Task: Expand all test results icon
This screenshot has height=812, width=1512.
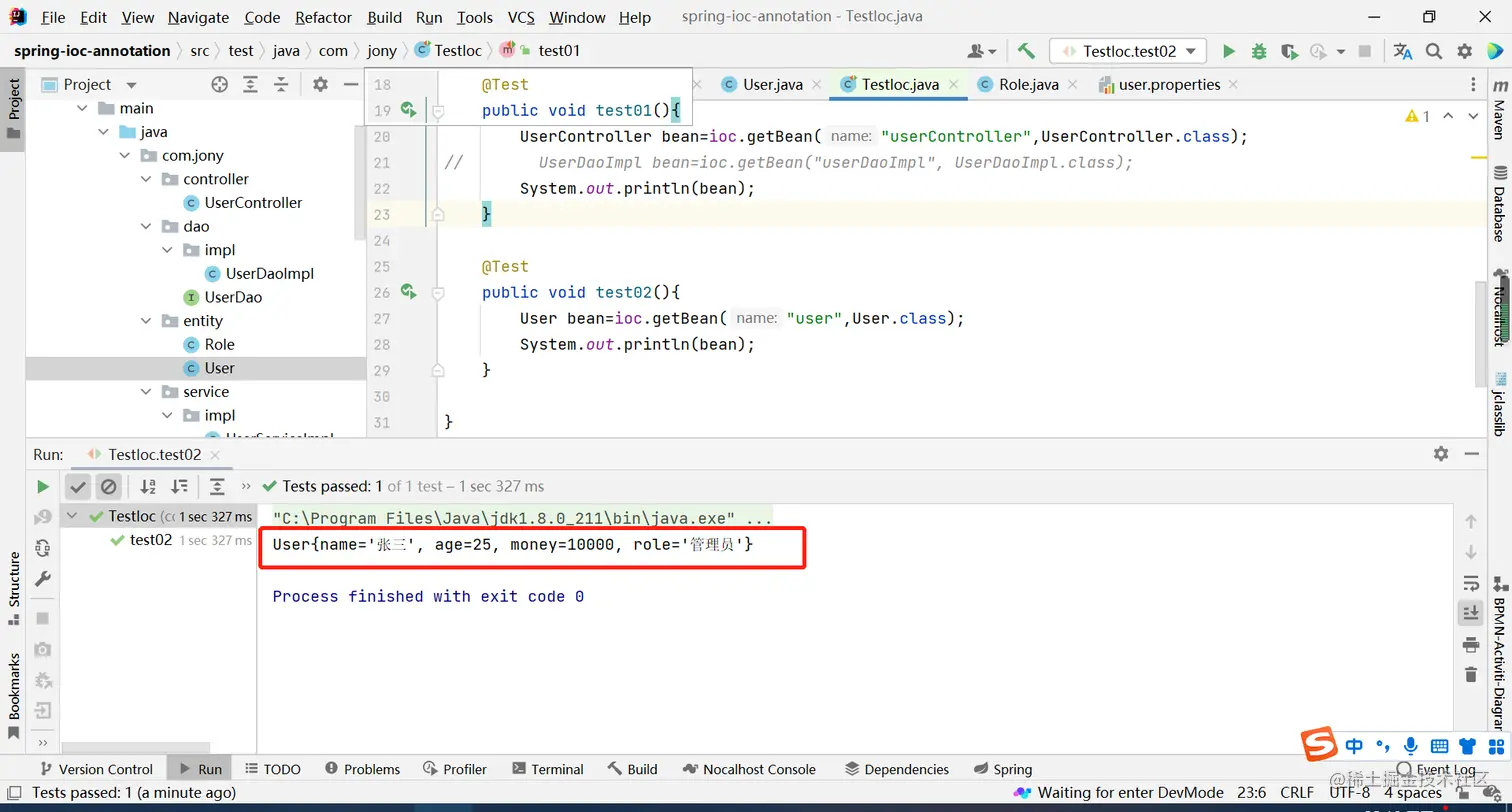Action: [x=217, y=487]
